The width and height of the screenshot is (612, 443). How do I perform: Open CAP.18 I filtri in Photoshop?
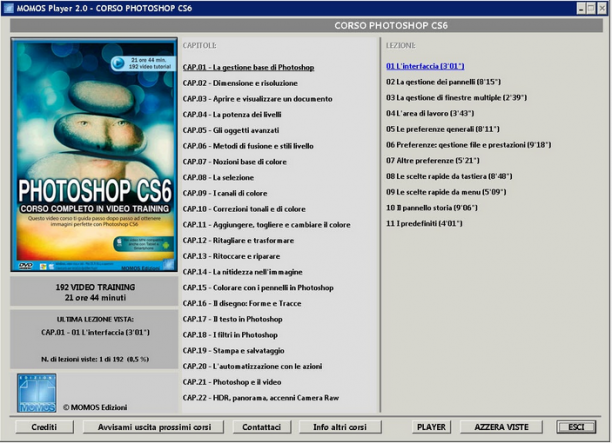click(230, 335)
